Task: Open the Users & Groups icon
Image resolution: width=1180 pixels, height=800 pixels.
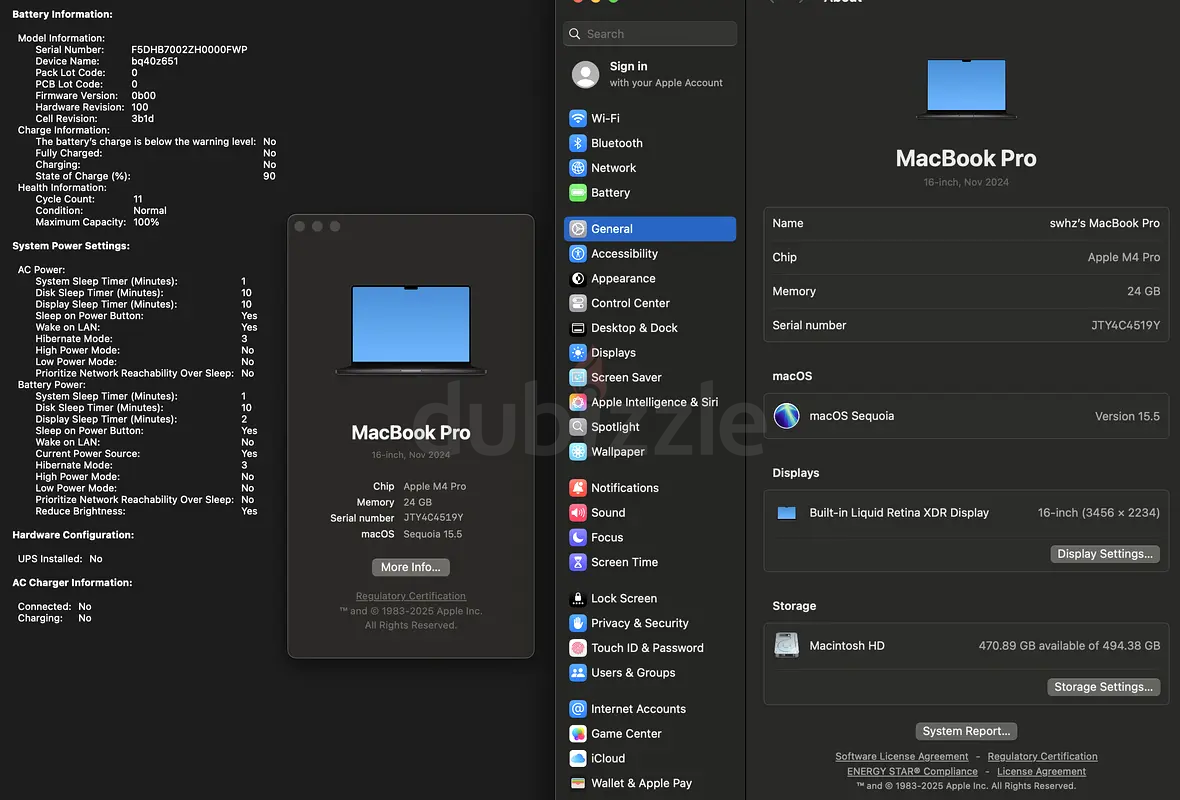Action: point(577,673)
